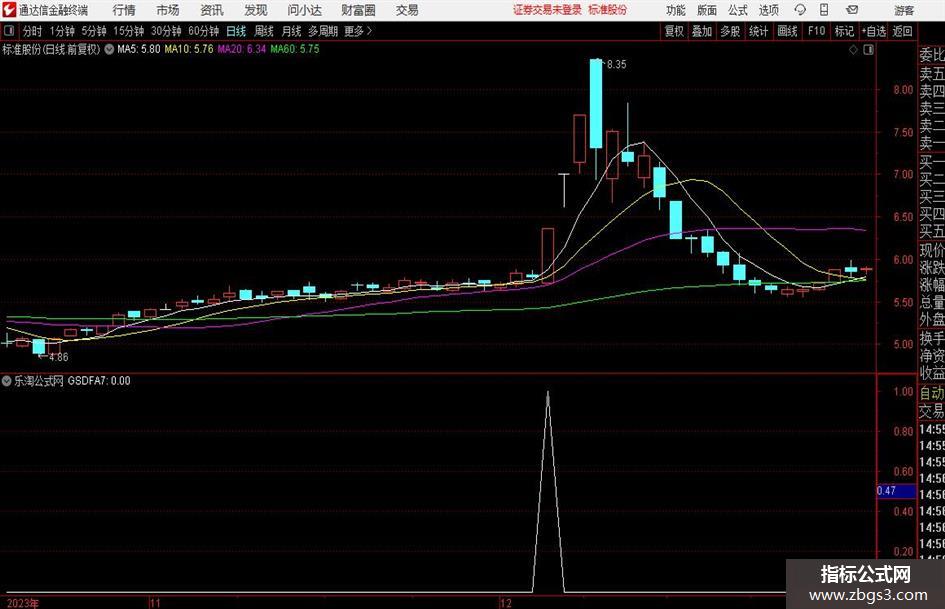945x609 pixels.
Task: Switch to the 分时 chart tab
Action: [x=33, y=31]
